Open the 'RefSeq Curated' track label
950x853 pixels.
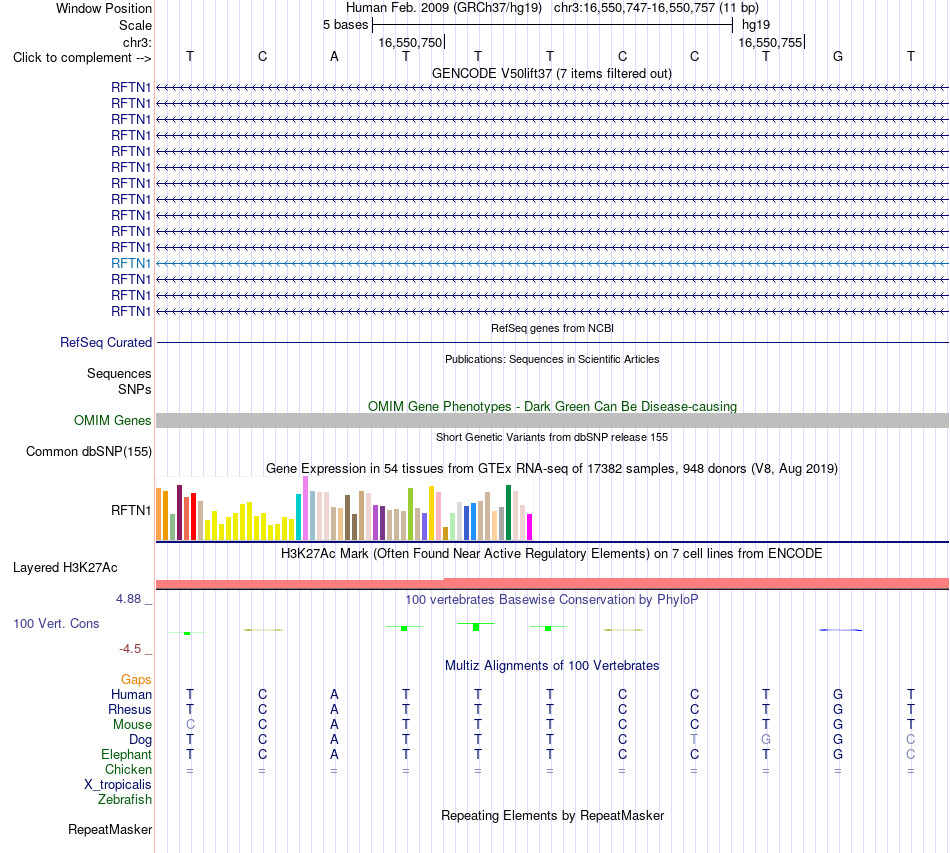click(x=106, y=342)
